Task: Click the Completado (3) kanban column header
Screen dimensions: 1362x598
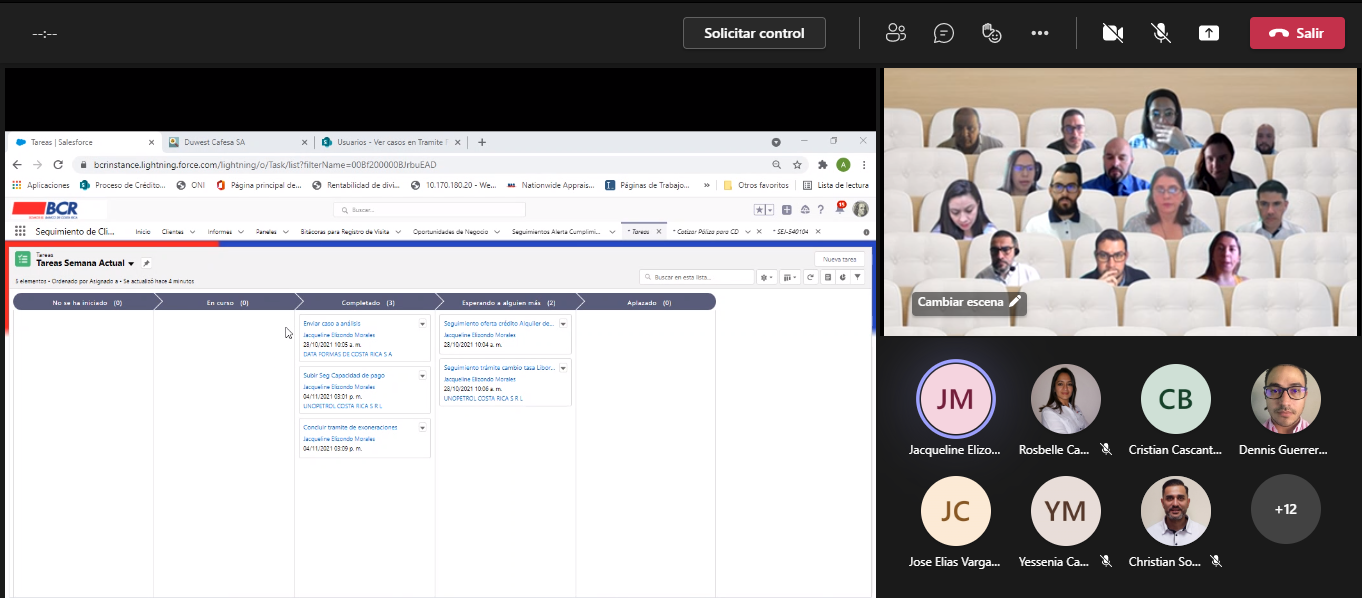Action: (367, 301)
